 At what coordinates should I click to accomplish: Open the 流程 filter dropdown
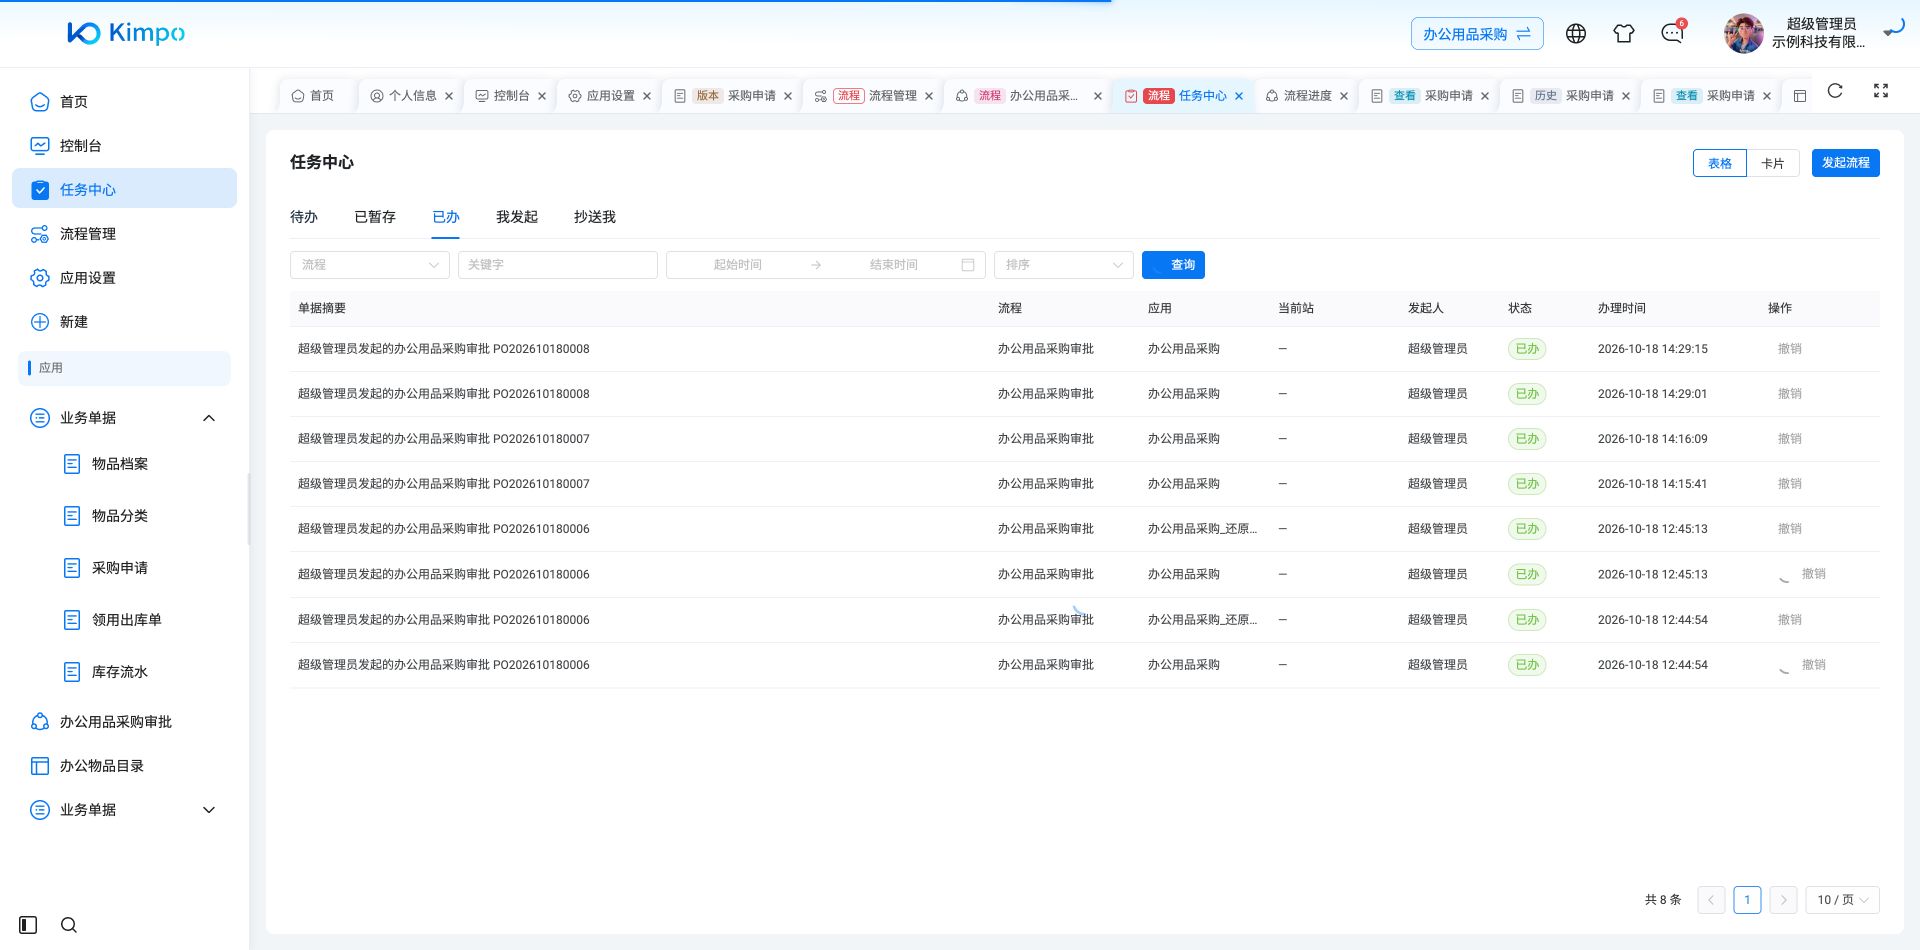coord(370,265)
